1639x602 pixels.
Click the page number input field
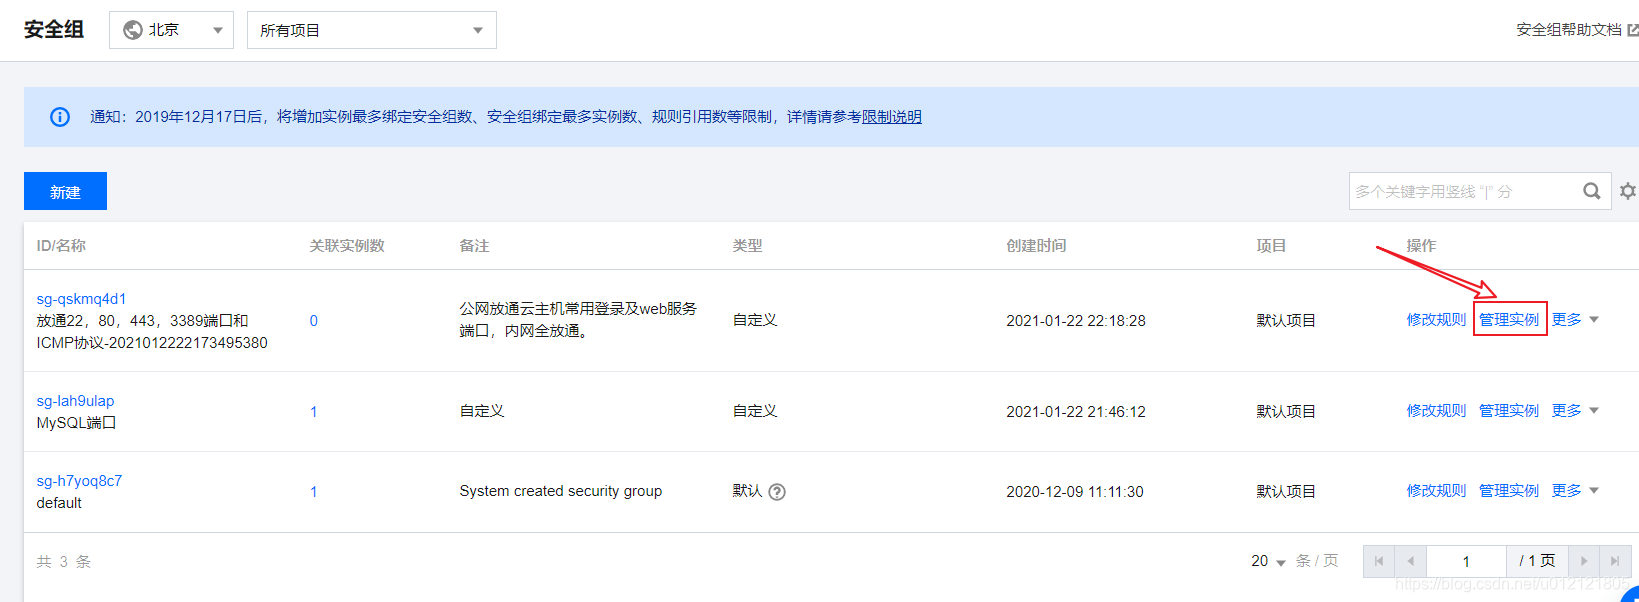1466,561
